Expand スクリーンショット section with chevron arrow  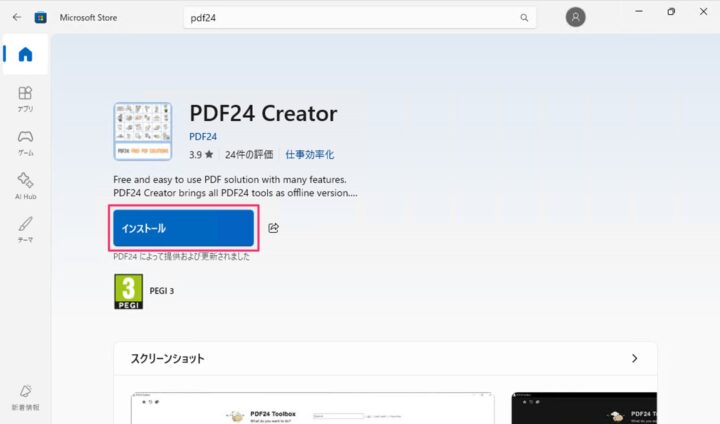[x=634, y=358]
